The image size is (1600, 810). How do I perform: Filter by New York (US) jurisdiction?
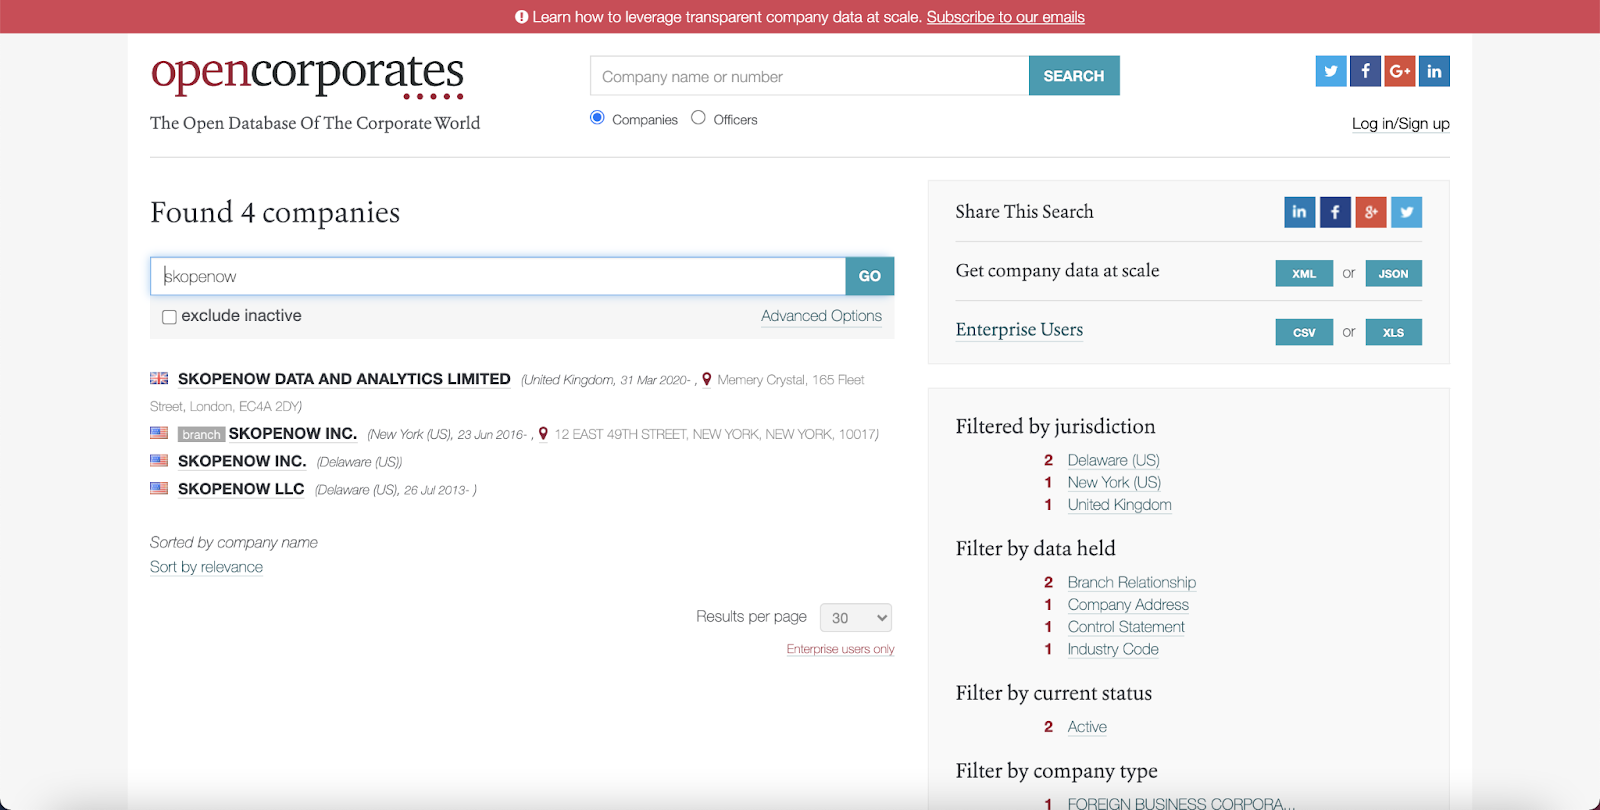click(1114, 482)
